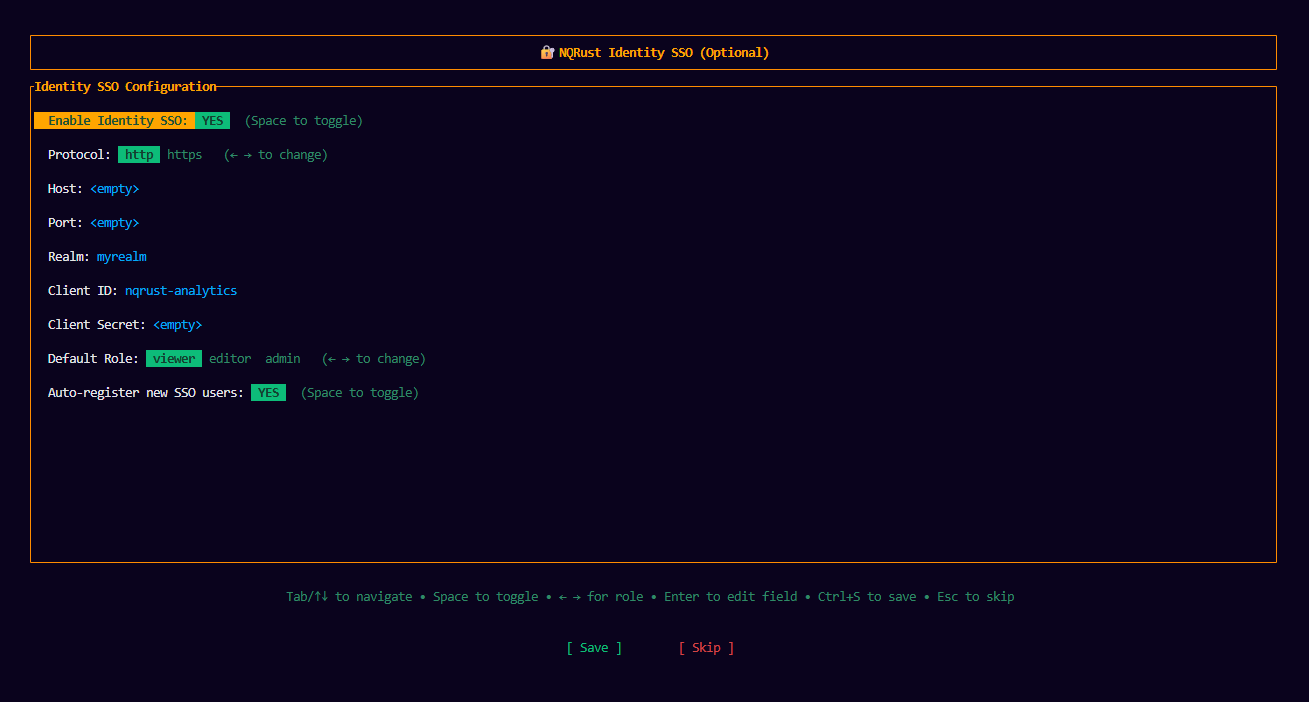Select the https protocol option

[184, 155]
